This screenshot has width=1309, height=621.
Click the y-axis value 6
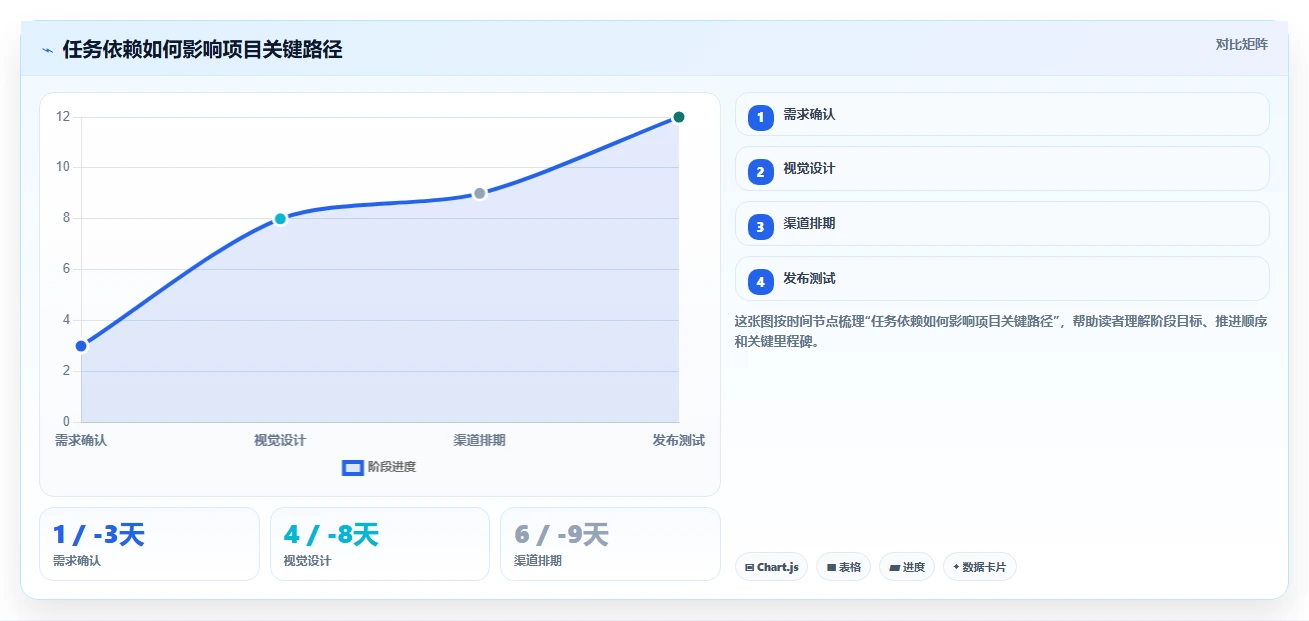pos(66,269)
